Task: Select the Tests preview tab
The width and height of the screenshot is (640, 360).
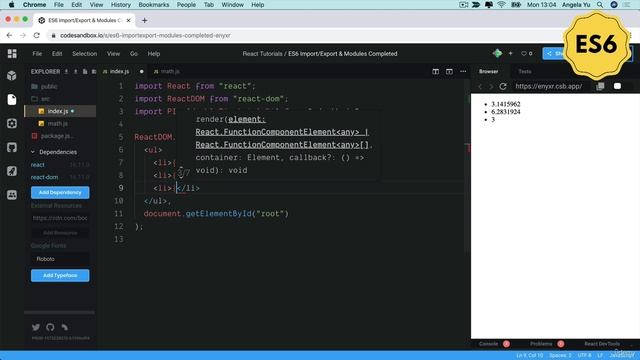Action: [525, 71]
